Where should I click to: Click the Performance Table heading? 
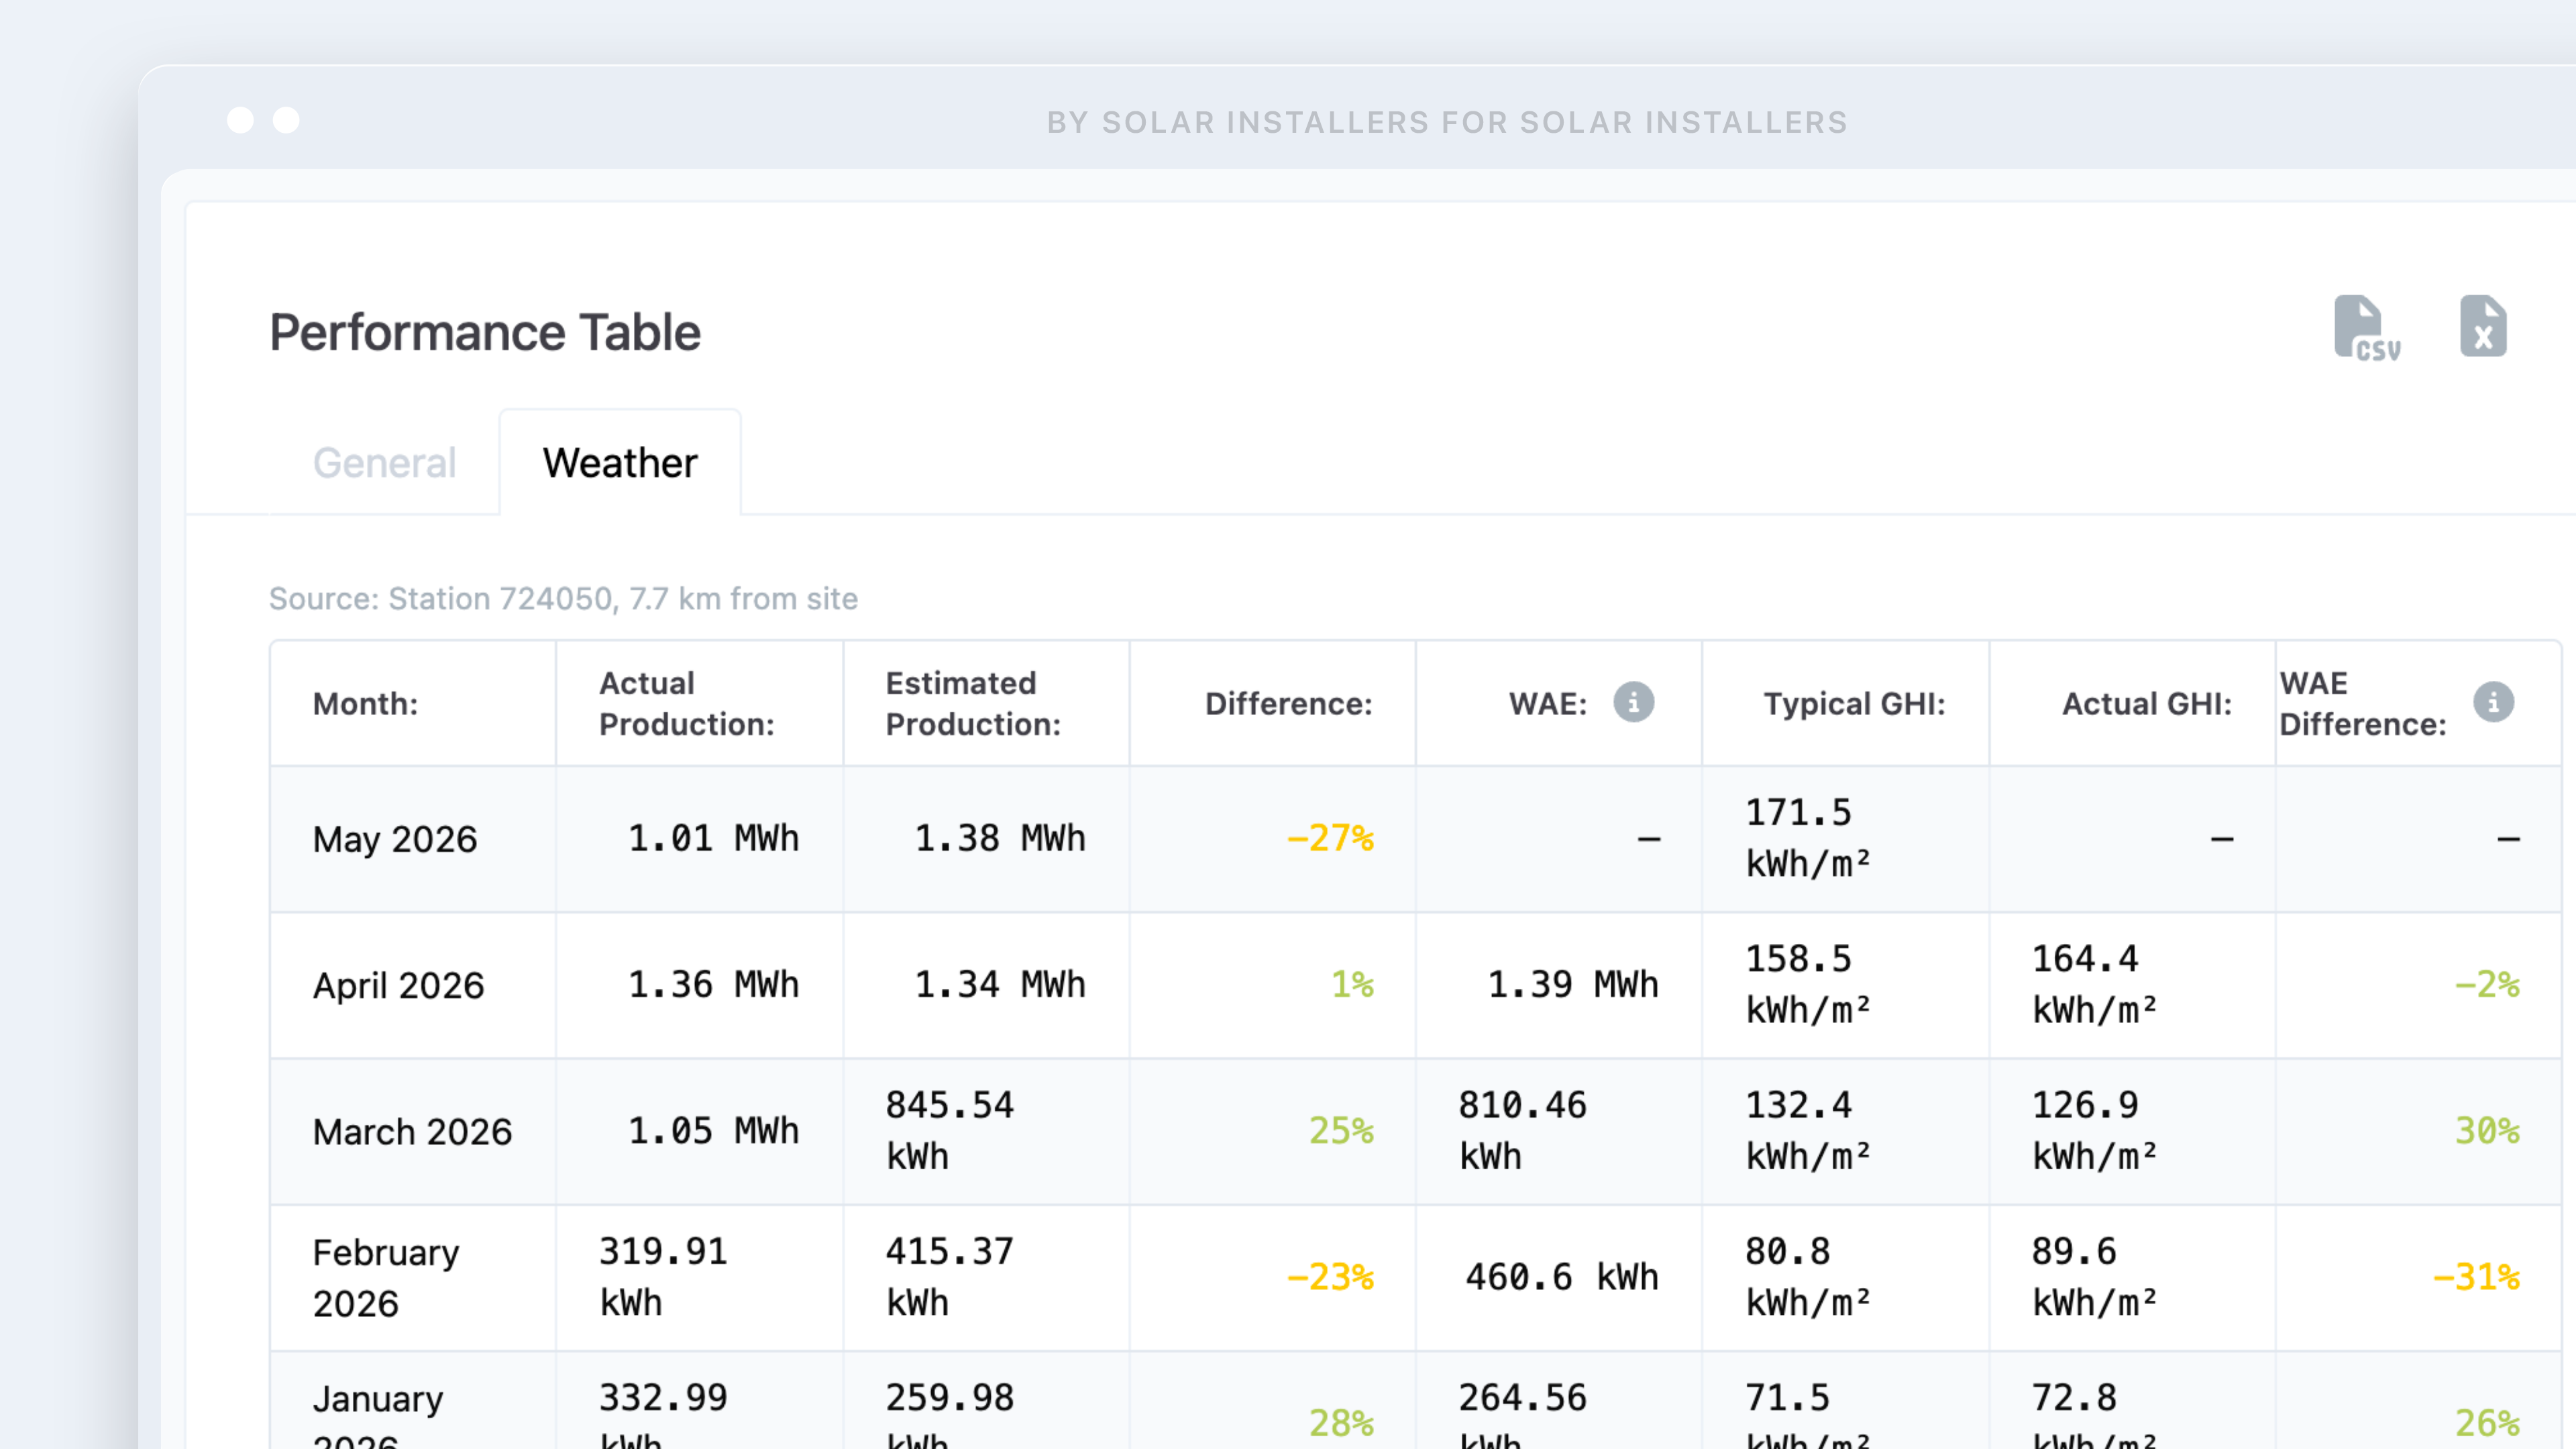[485, 333]
